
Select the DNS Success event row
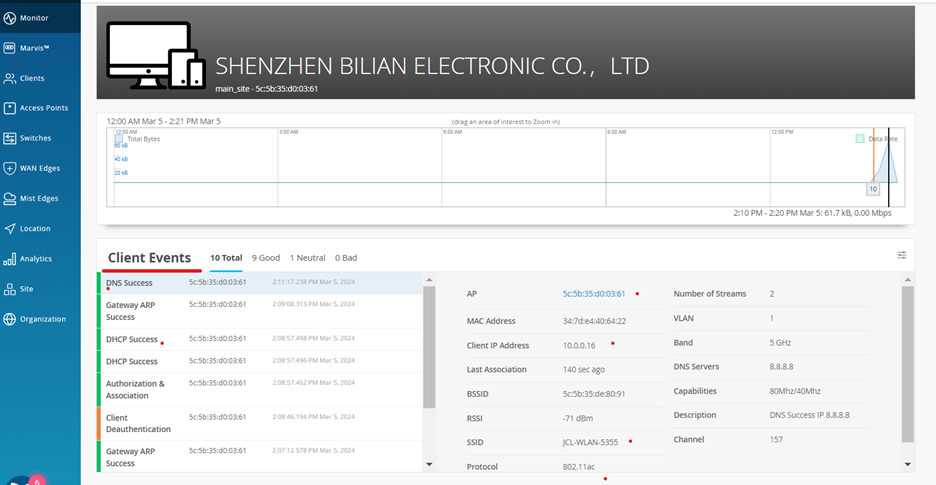point(260,283)
